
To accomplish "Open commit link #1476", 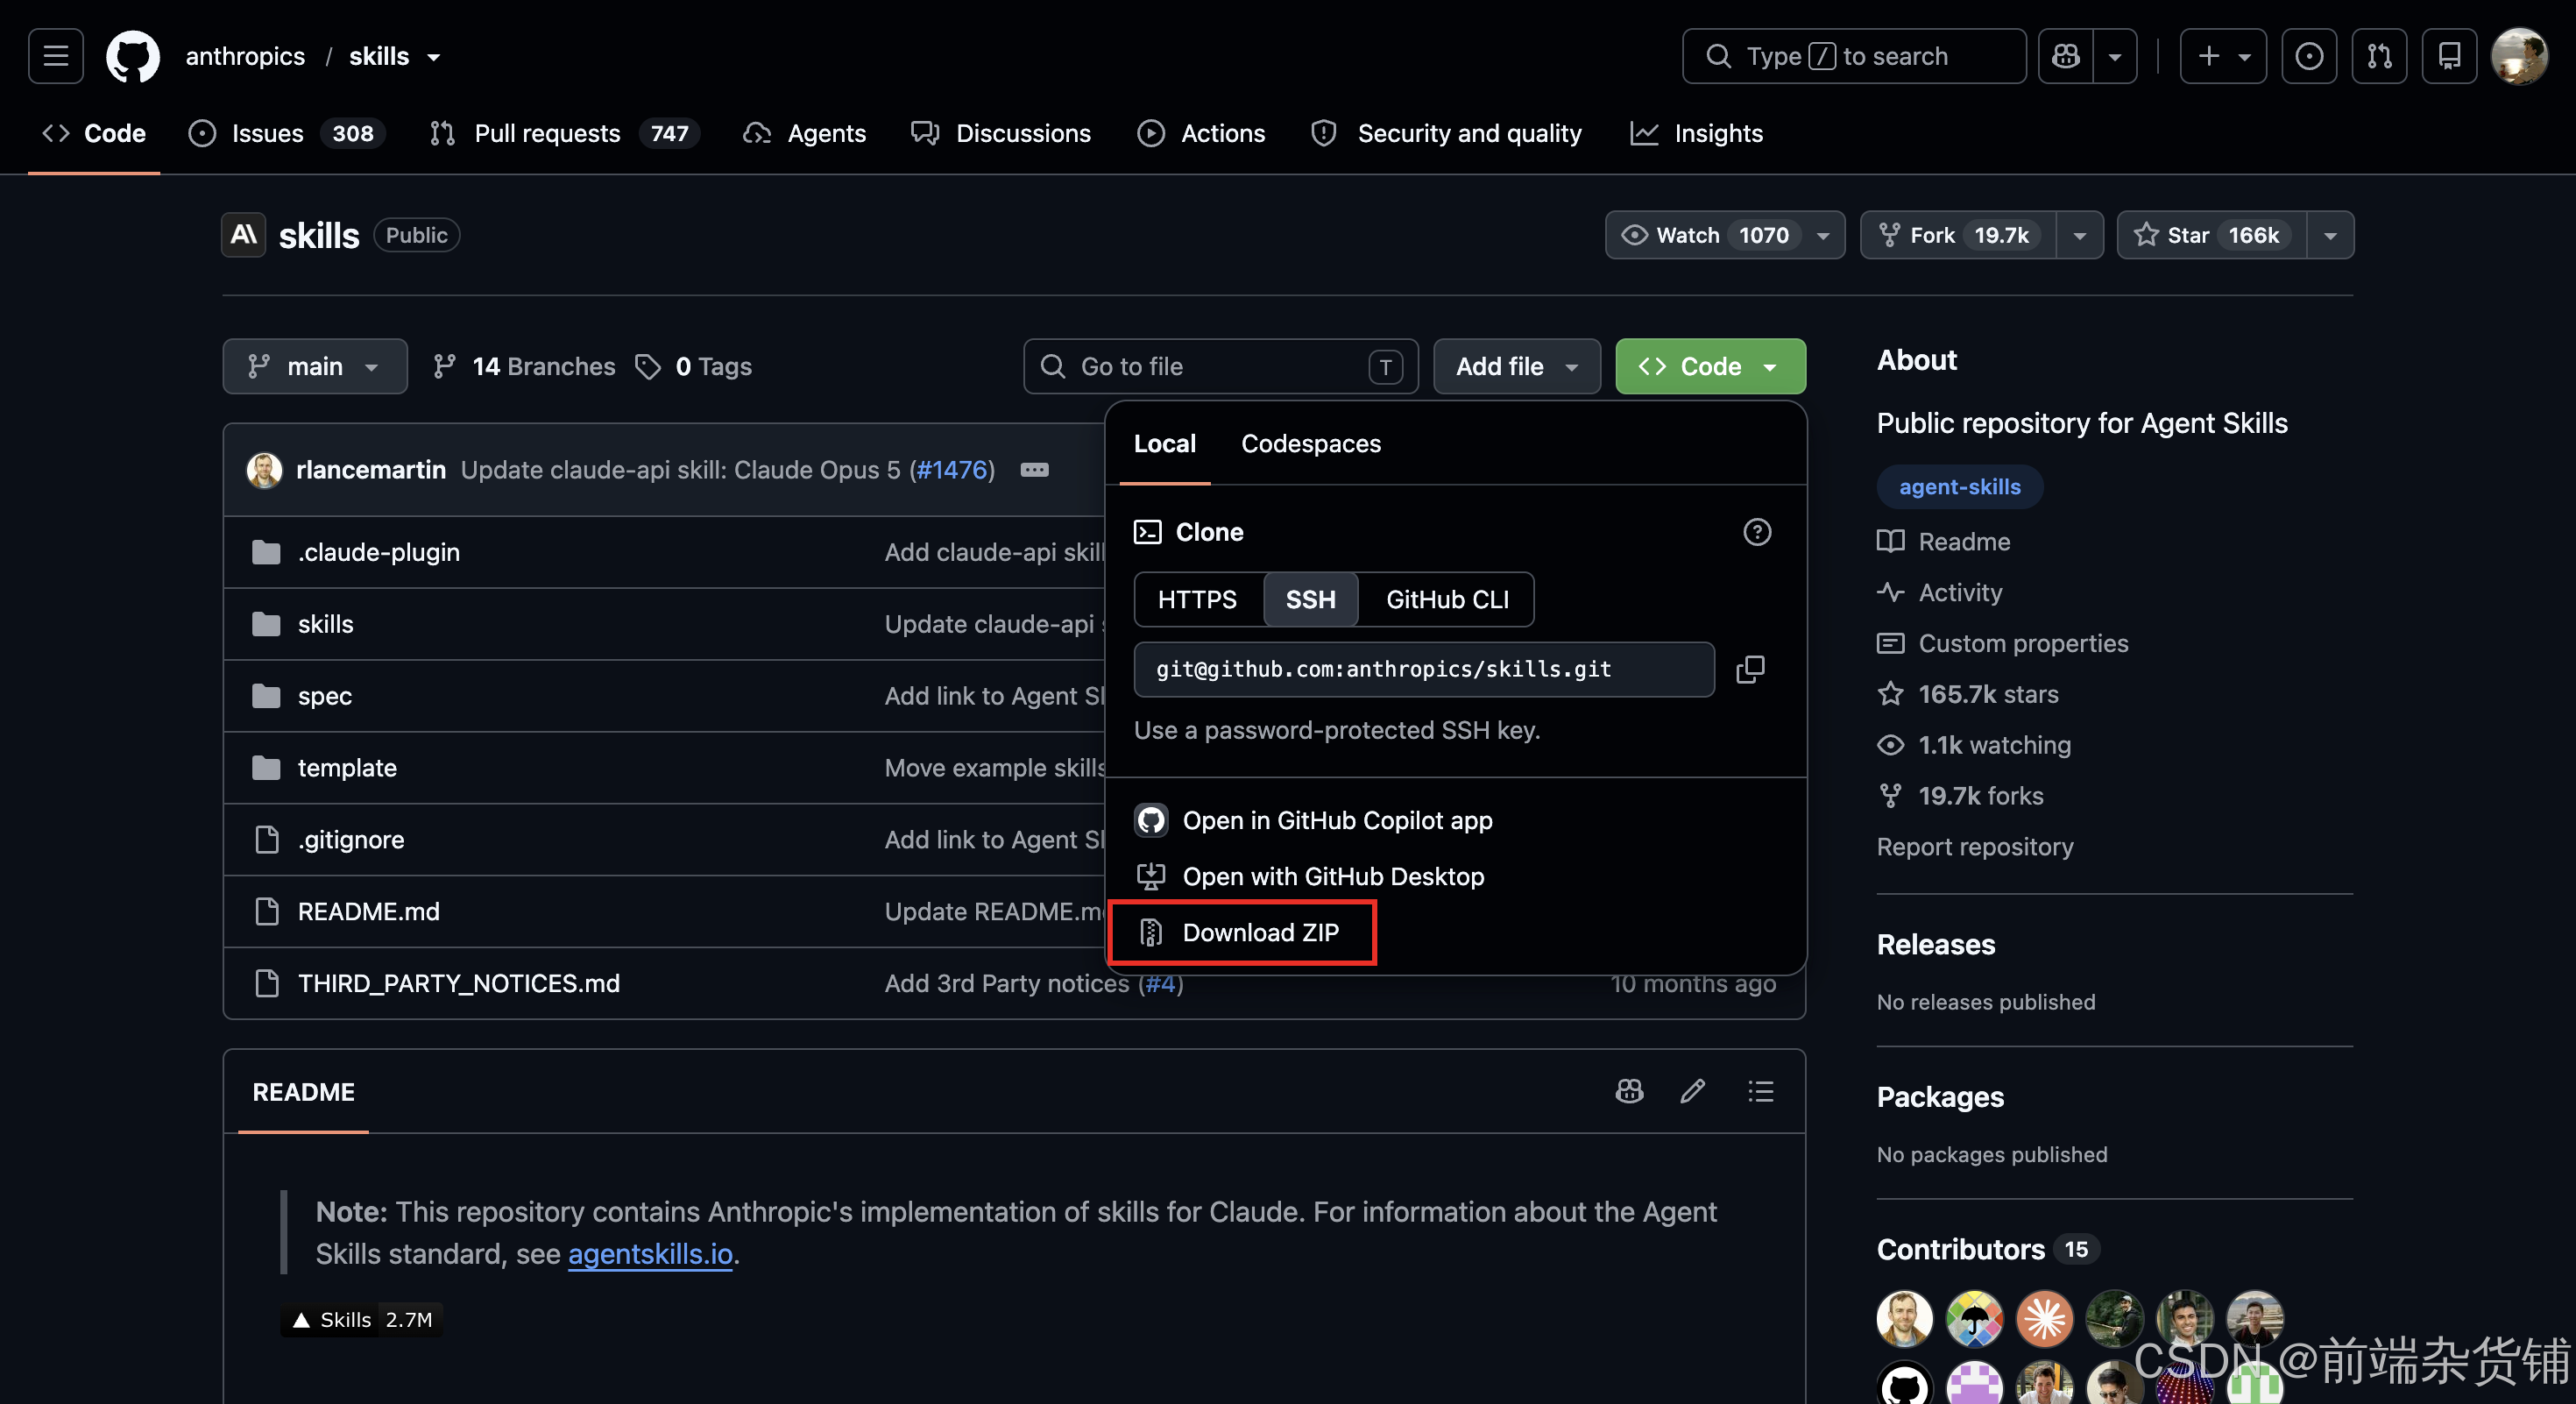I will point(952,470).
